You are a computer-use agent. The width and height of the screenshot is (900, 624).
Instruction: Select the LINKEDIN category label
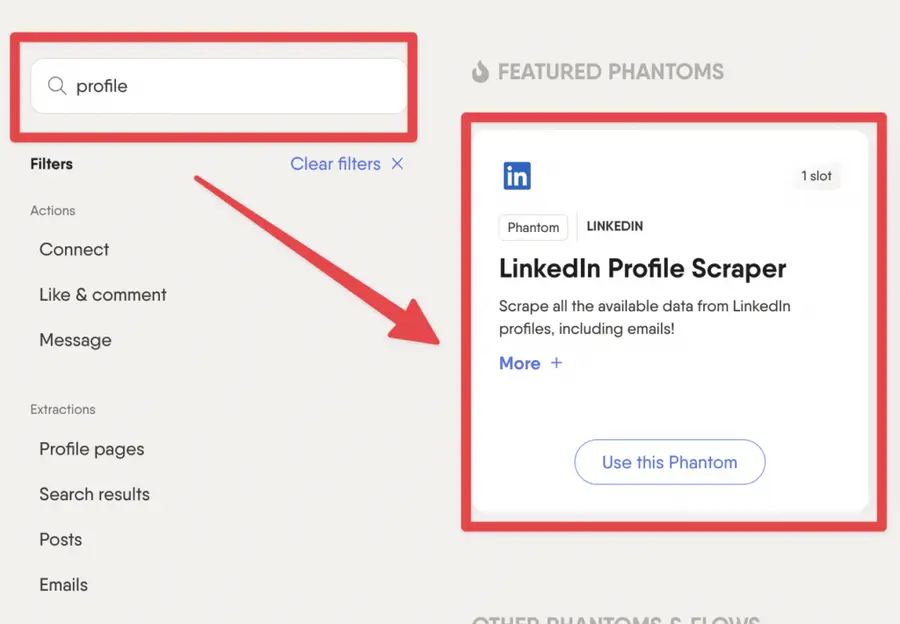click(614, 226)
